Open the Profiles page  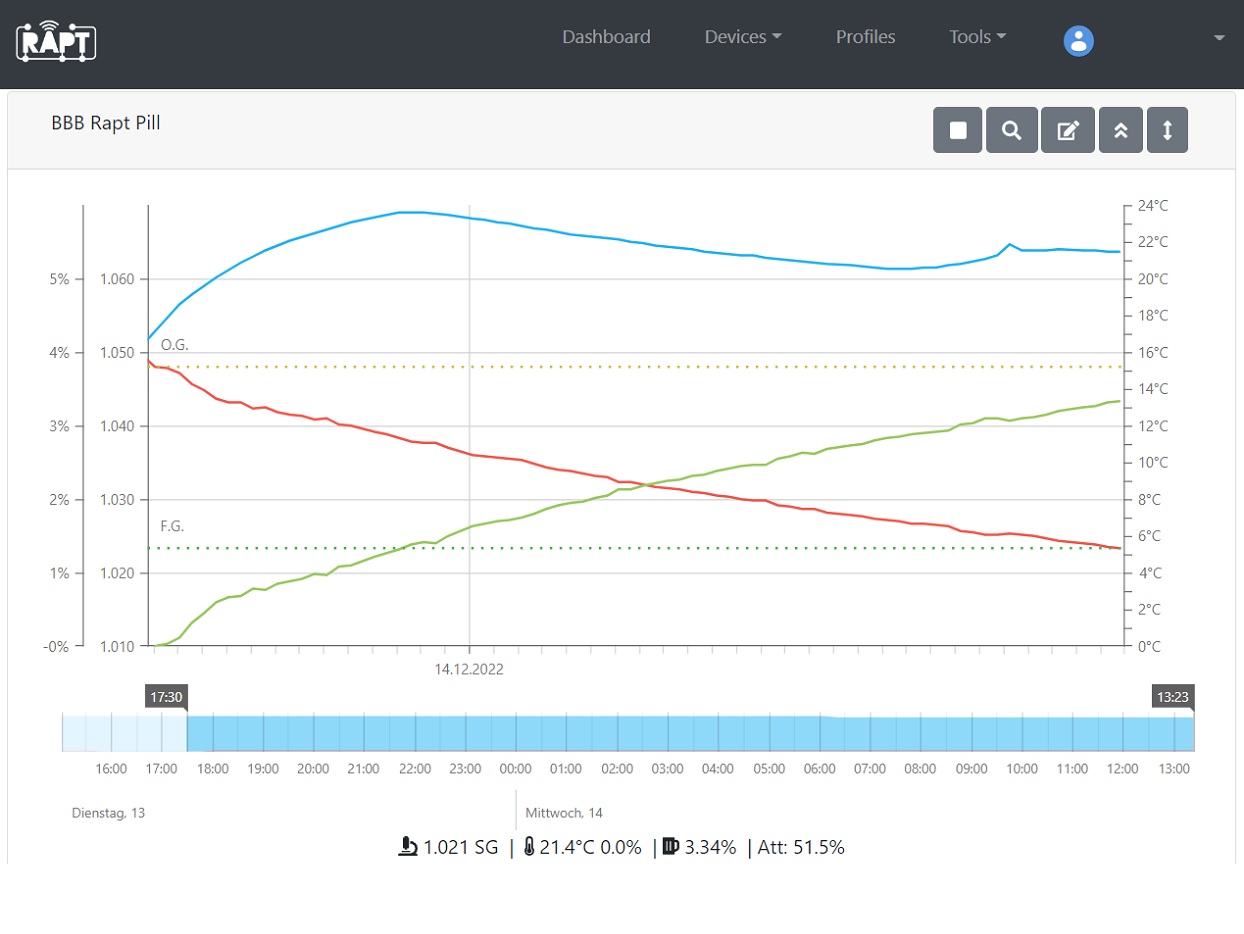coord(865,37)
